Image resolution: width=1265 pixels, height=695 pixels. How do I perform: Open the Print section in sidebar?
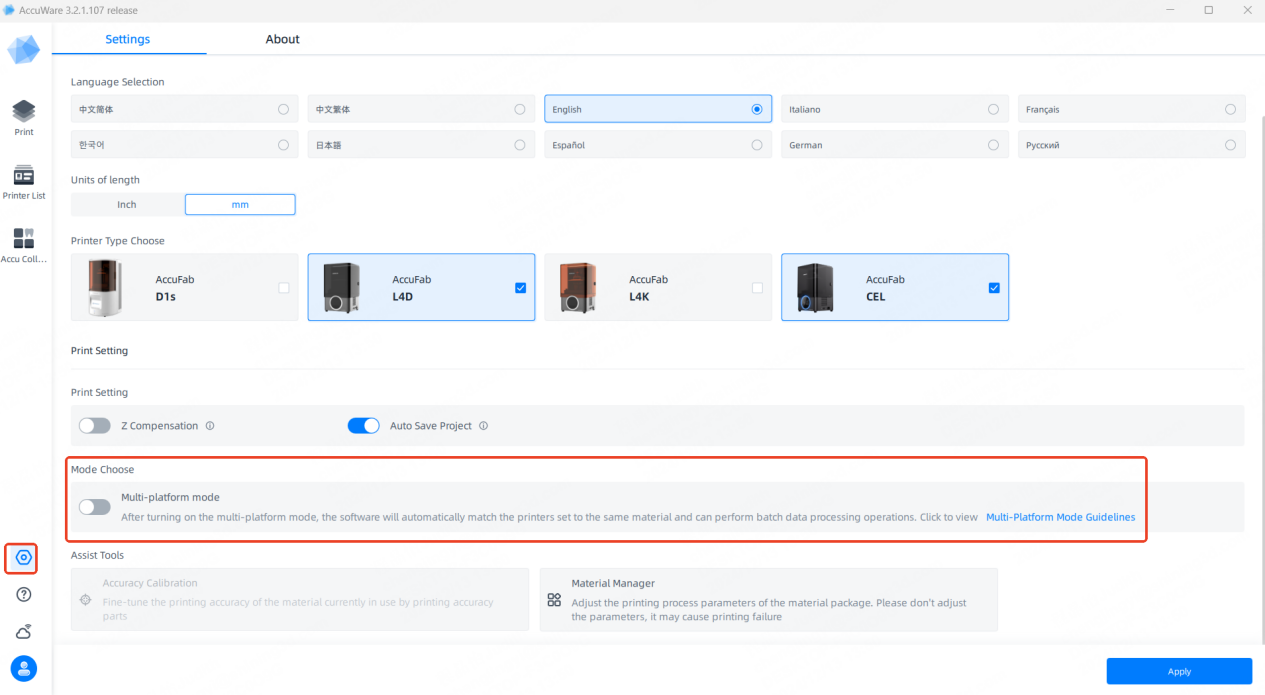click(x=23, y=118)
